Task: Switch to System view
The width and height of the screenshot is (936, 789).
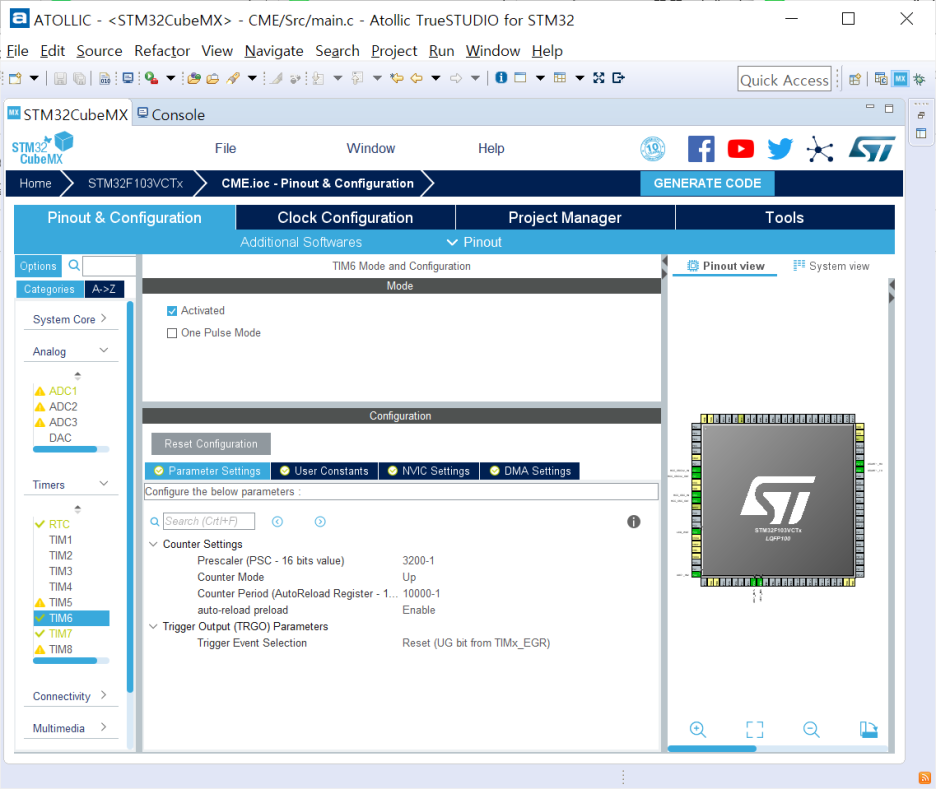Action: 831,266
